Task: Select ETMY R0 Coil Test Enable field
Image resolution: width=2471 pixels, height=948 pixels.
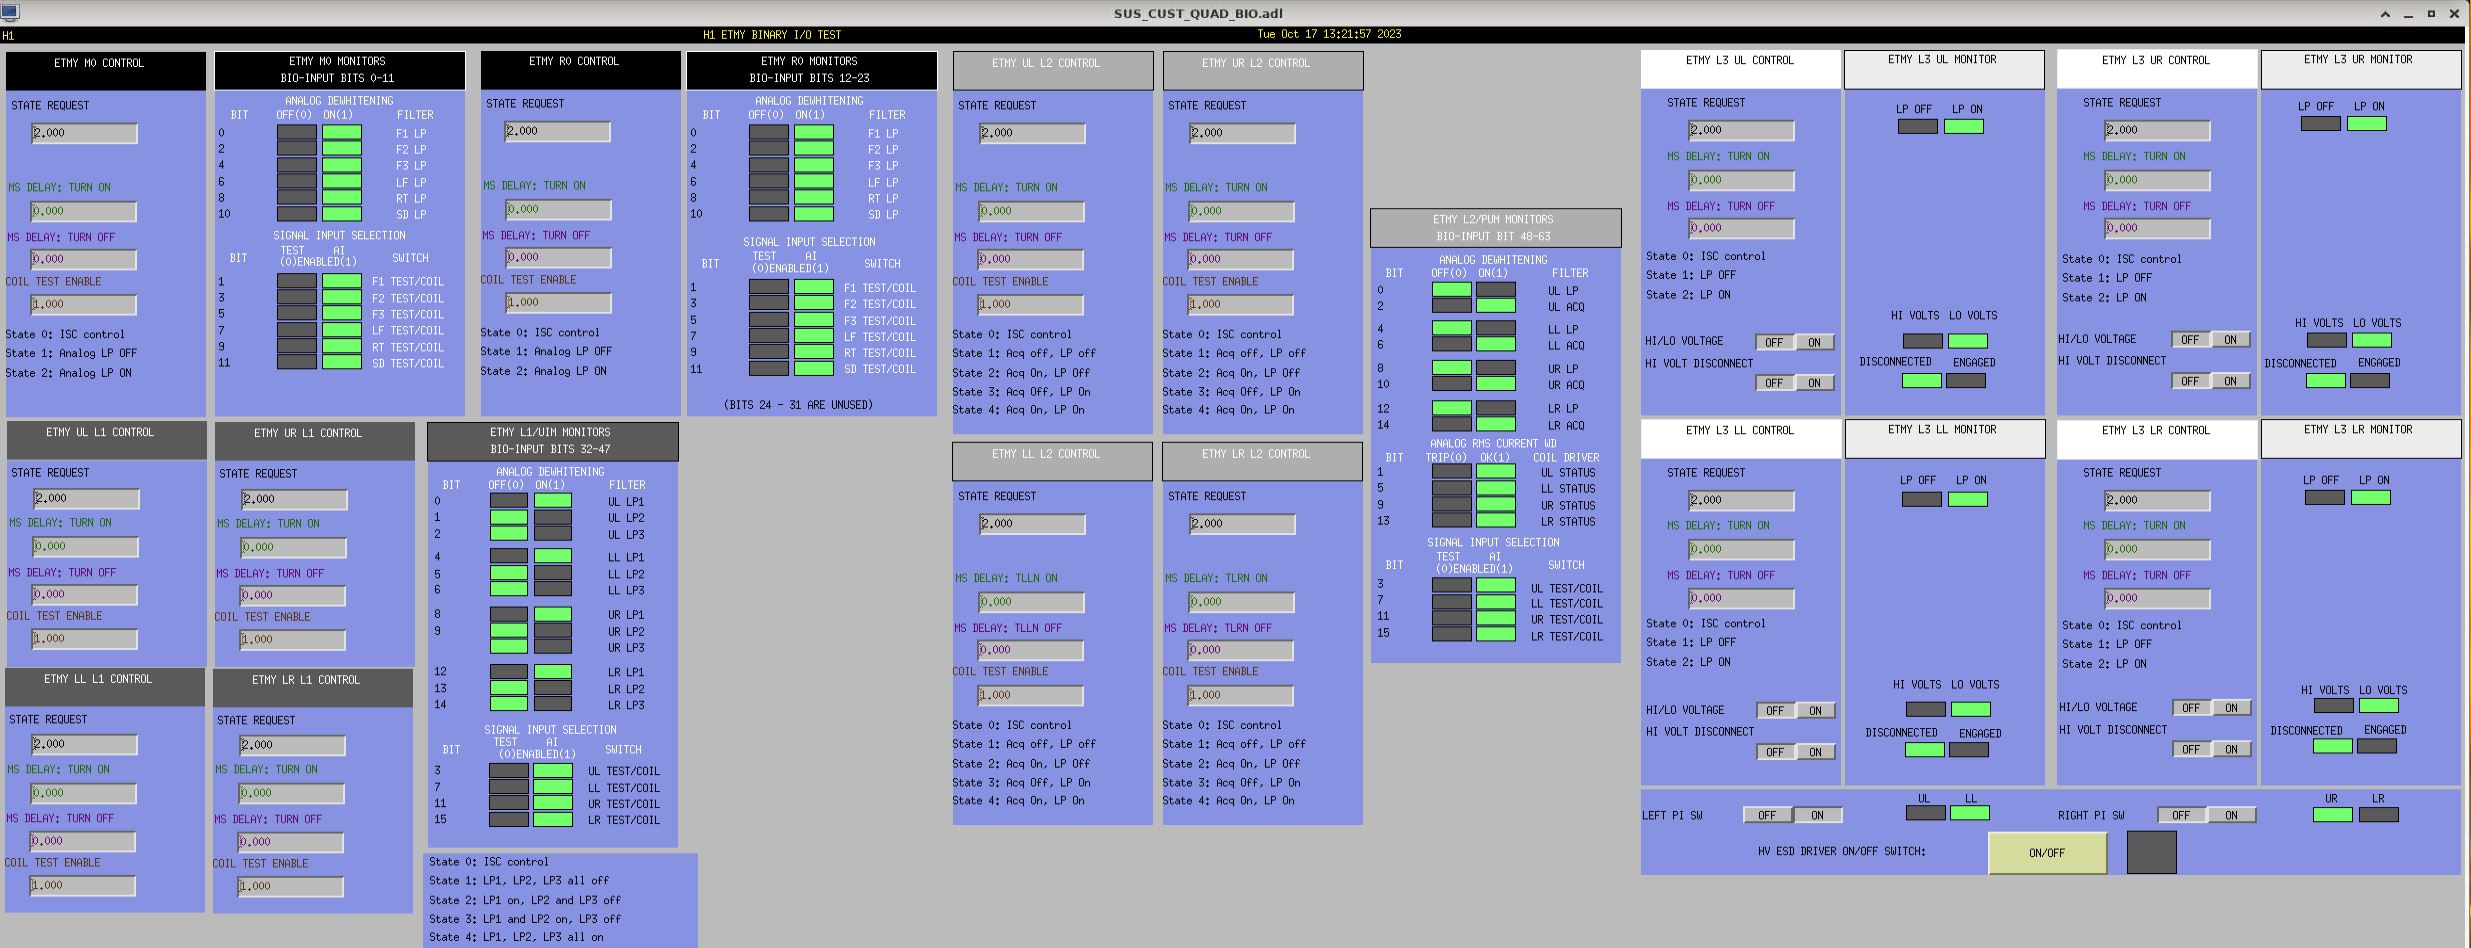Action: (x=557, y=302)
